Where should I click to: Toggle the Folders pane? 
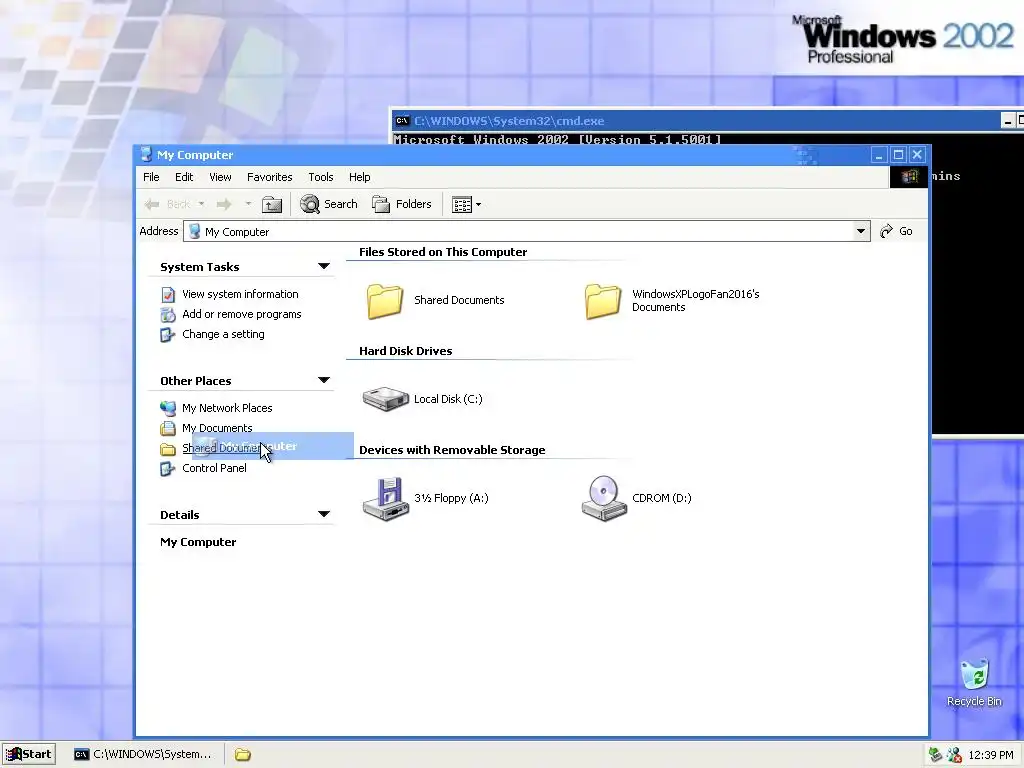[x=402, y=204]
